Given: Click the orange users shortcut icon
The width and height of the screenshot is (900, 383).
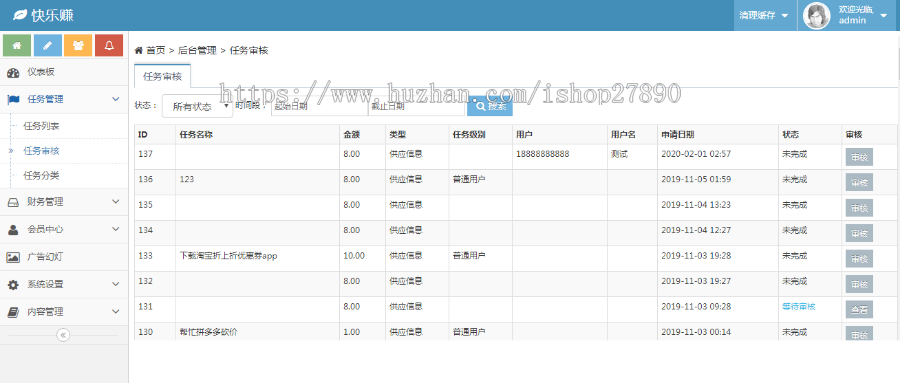Looking at the screenshot, I should [78, 45].
